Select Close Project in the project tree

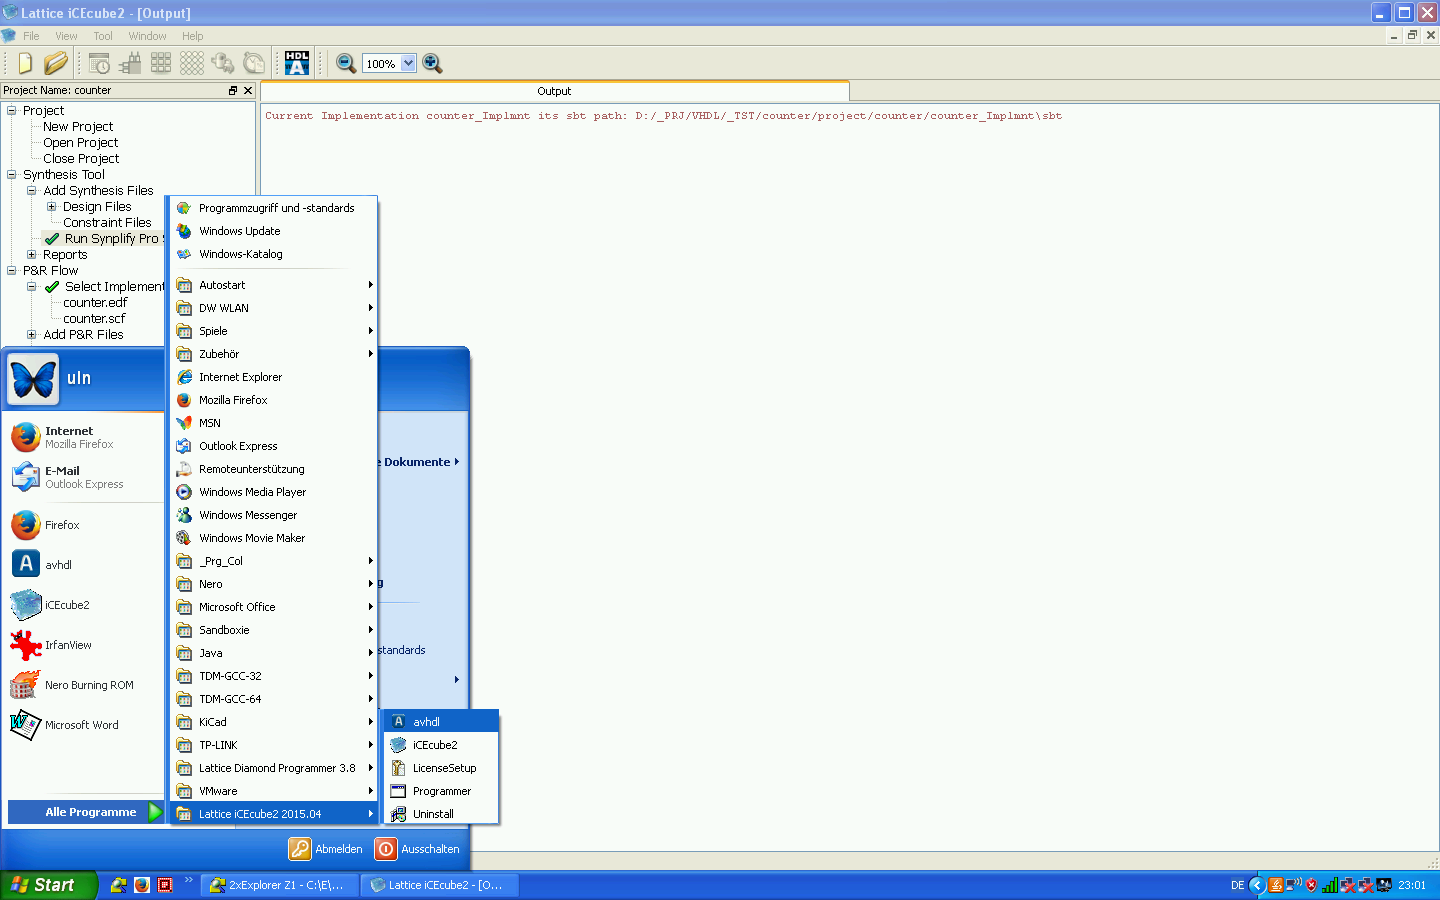click(81, 158)
